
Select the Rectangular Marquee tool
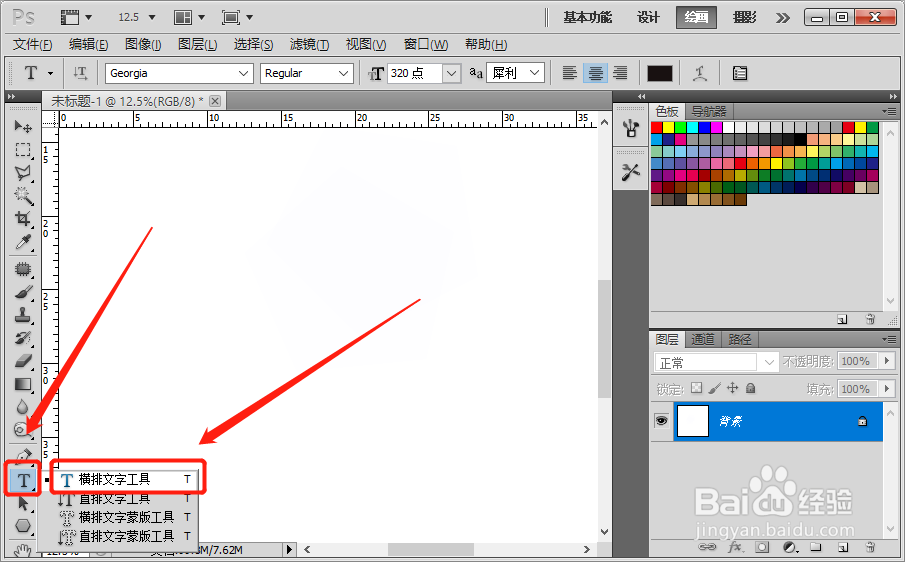tap(23, 150)
